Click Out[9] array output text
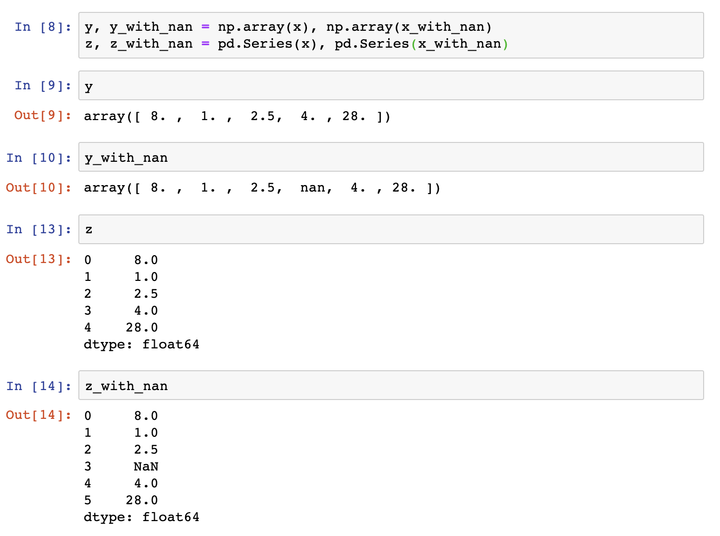This screenshot has height=536, width=720. 237,116
